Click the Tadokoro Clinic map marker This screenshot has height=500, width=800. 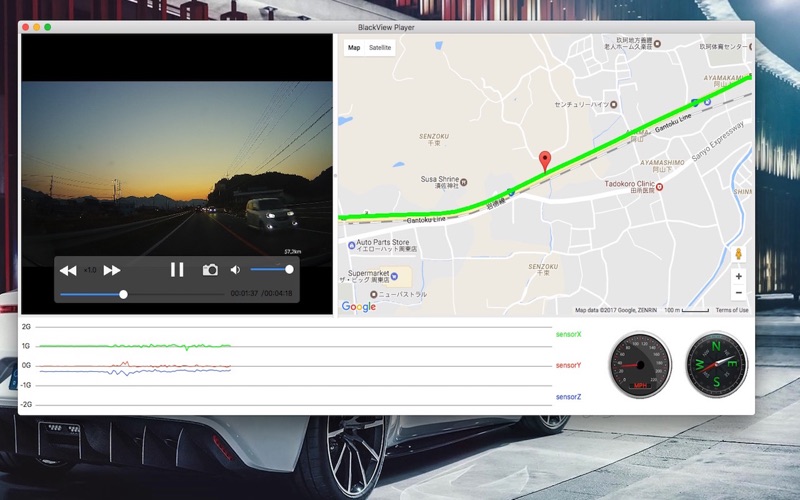click(659, 187)
